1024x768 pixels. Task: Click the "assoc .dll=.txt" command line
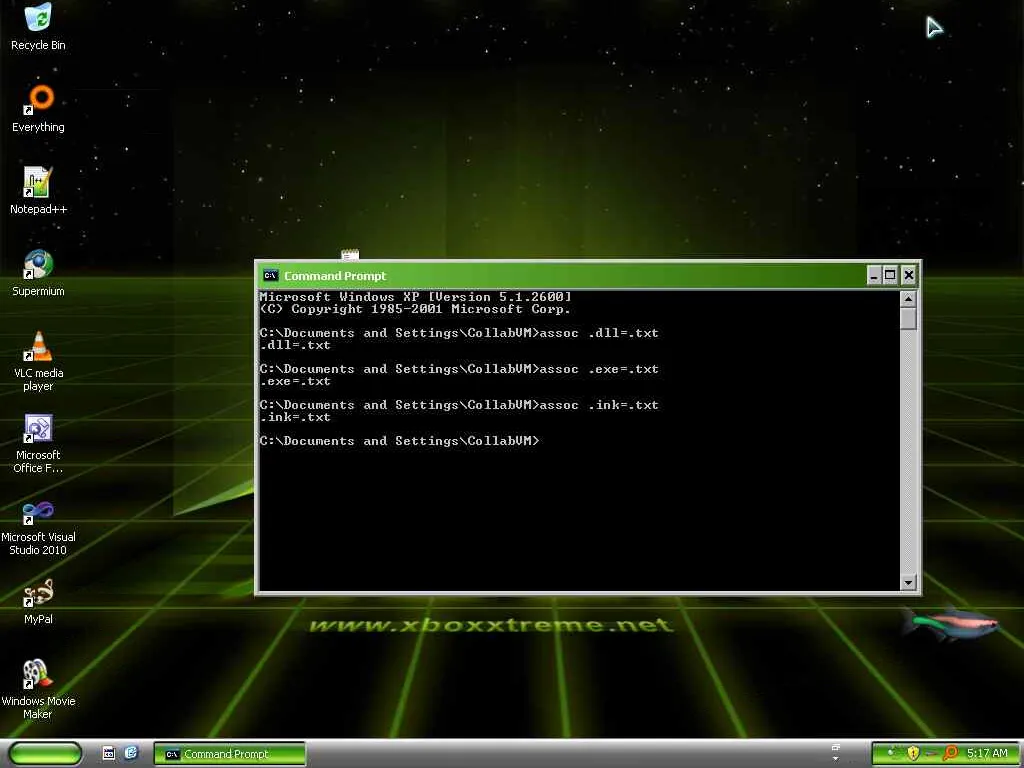pos(459,333)
